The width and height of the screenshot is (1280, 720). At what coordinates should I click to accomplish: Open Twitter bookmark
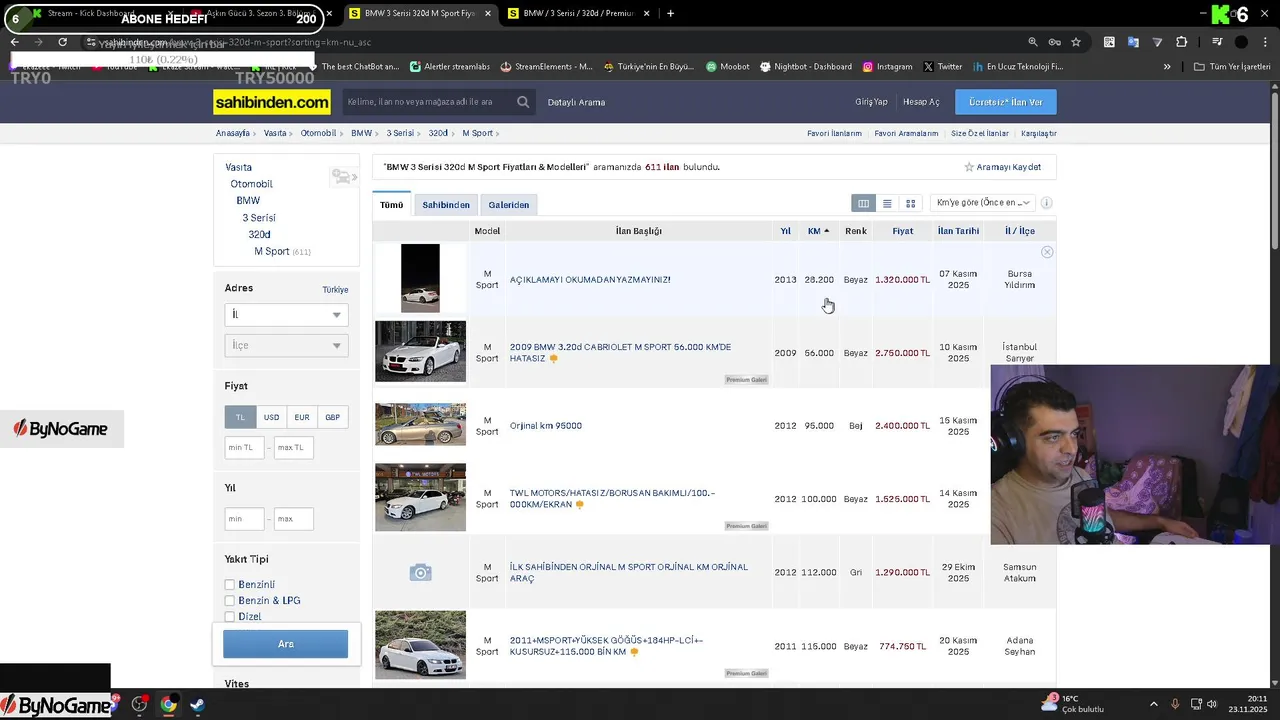(943, 67)
